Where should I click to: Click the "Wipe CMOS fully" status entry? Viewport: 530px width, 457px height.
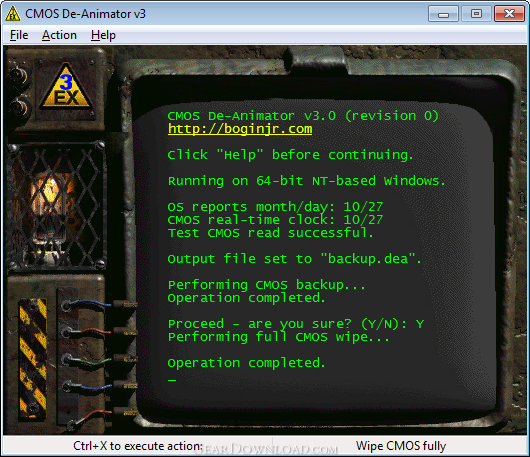point(401,446)
